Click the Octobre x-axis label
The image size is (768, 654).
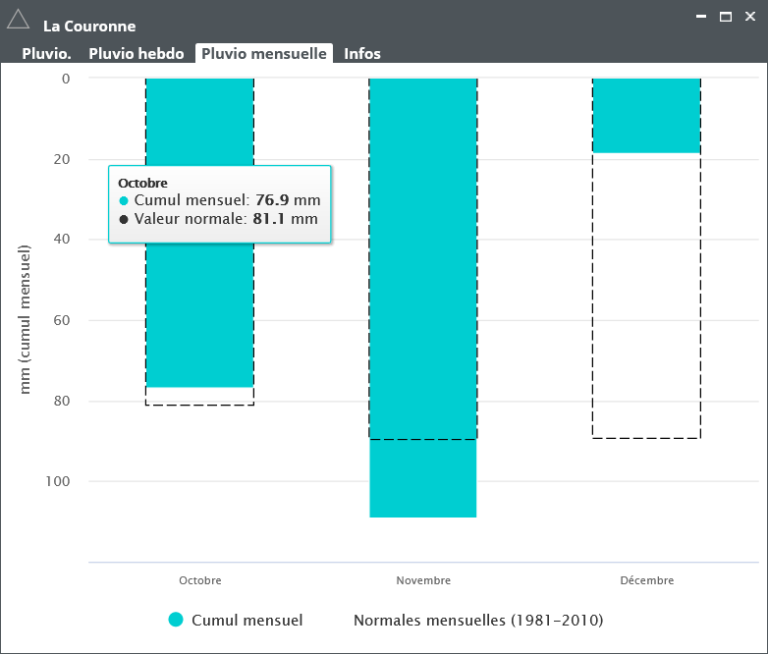(200, 580)
